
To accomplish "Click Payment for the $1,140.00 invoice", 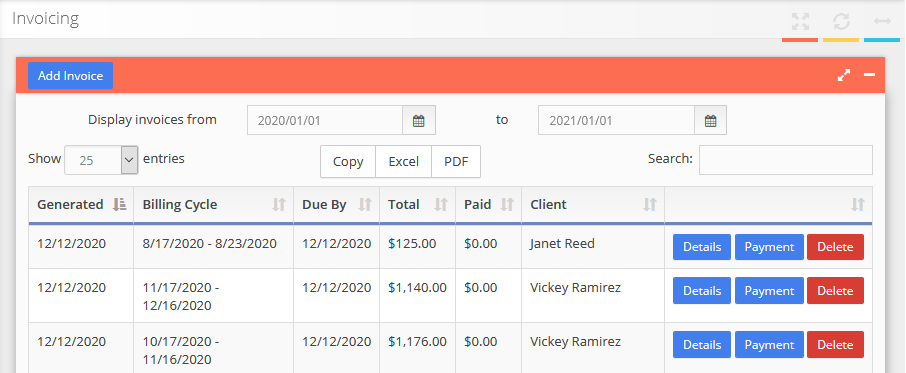I will pyautogui.click(x=769, y=290).
